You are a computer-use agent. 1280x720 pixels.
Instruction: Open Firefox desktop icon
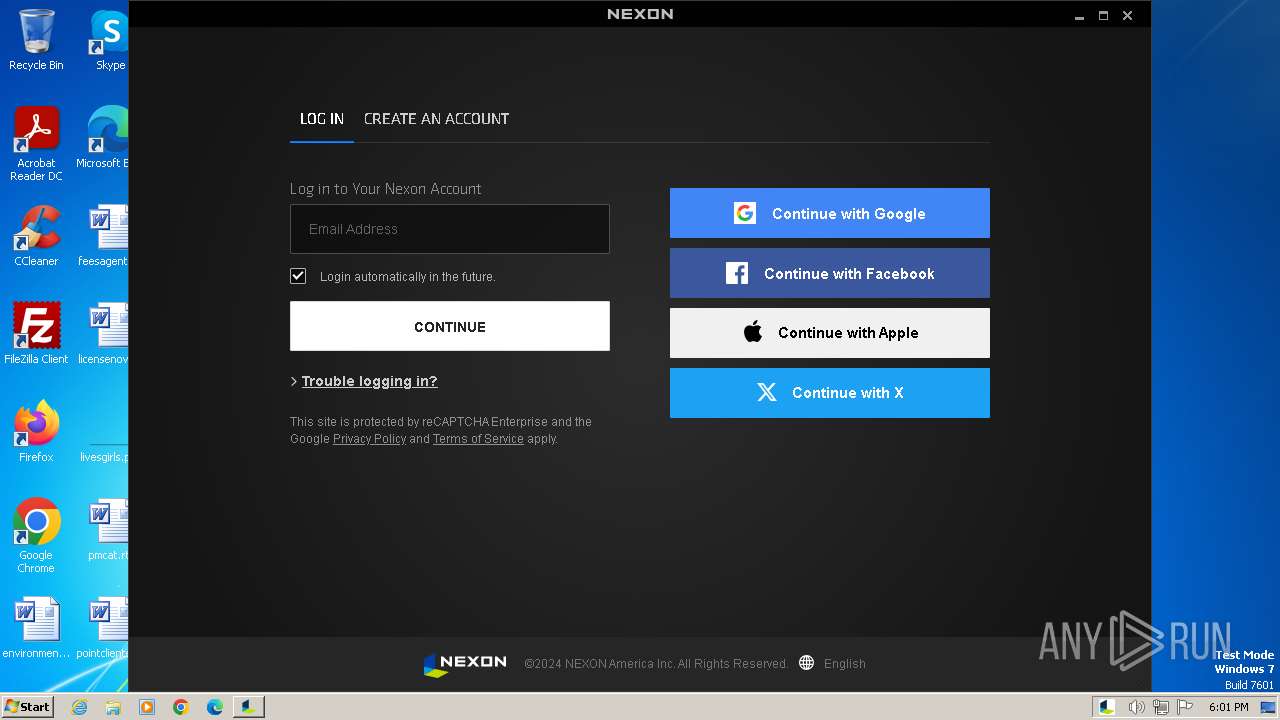36,432
